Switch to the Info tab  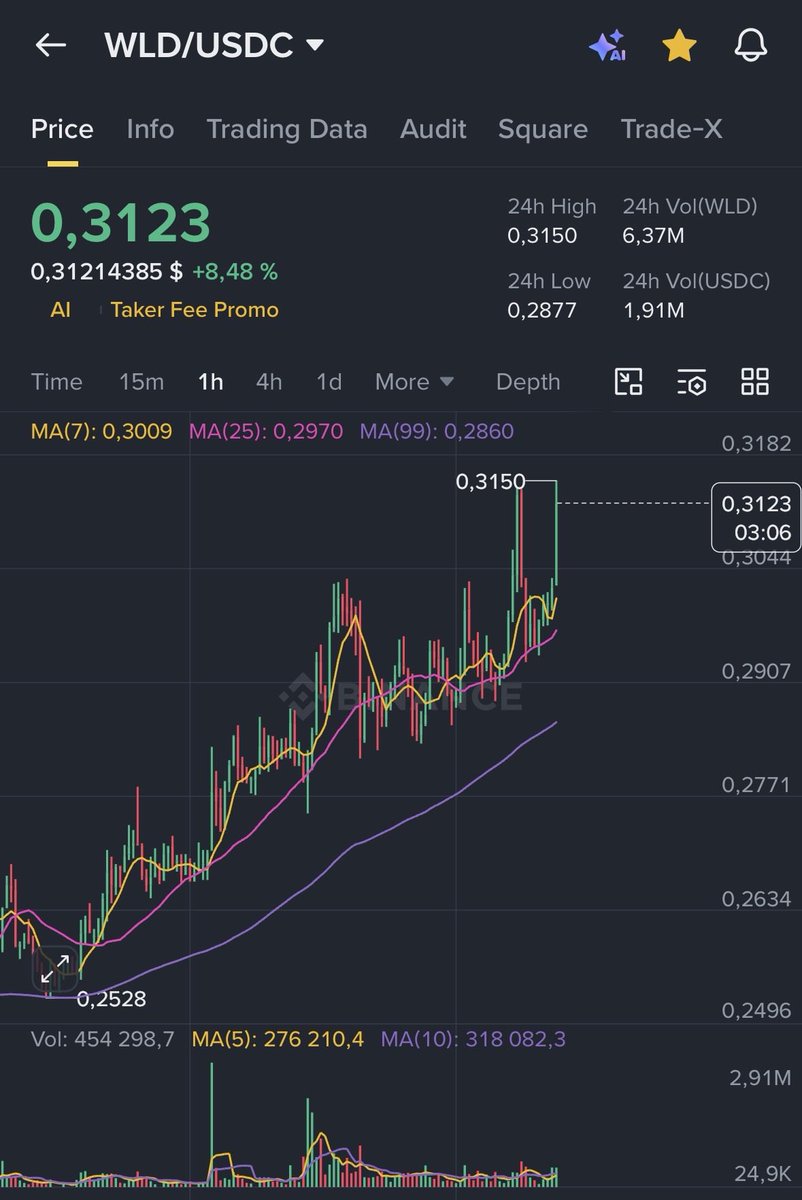(150, 129)
